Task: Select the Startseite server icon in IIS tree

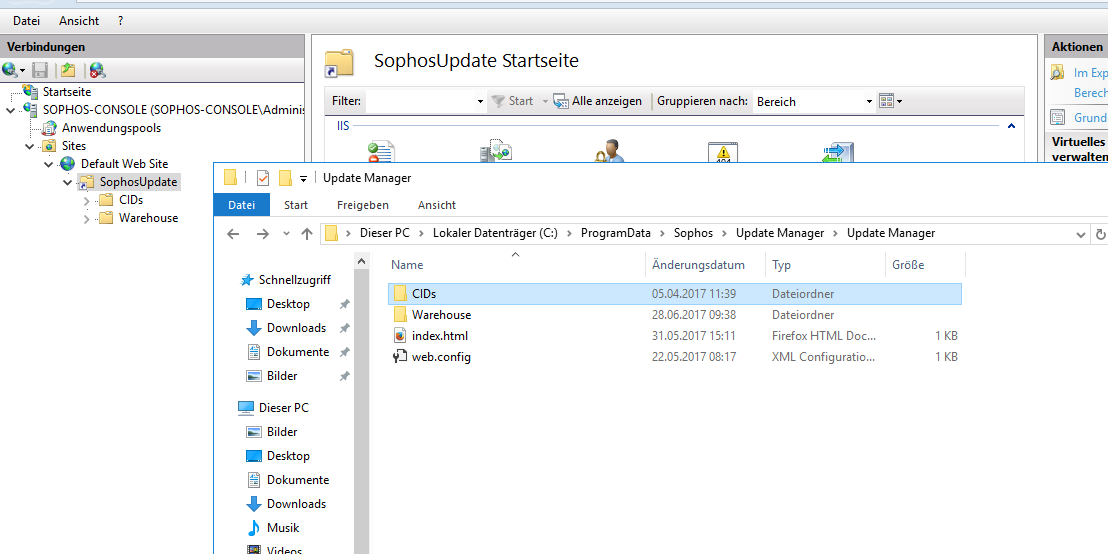Action: click(30, 92)
